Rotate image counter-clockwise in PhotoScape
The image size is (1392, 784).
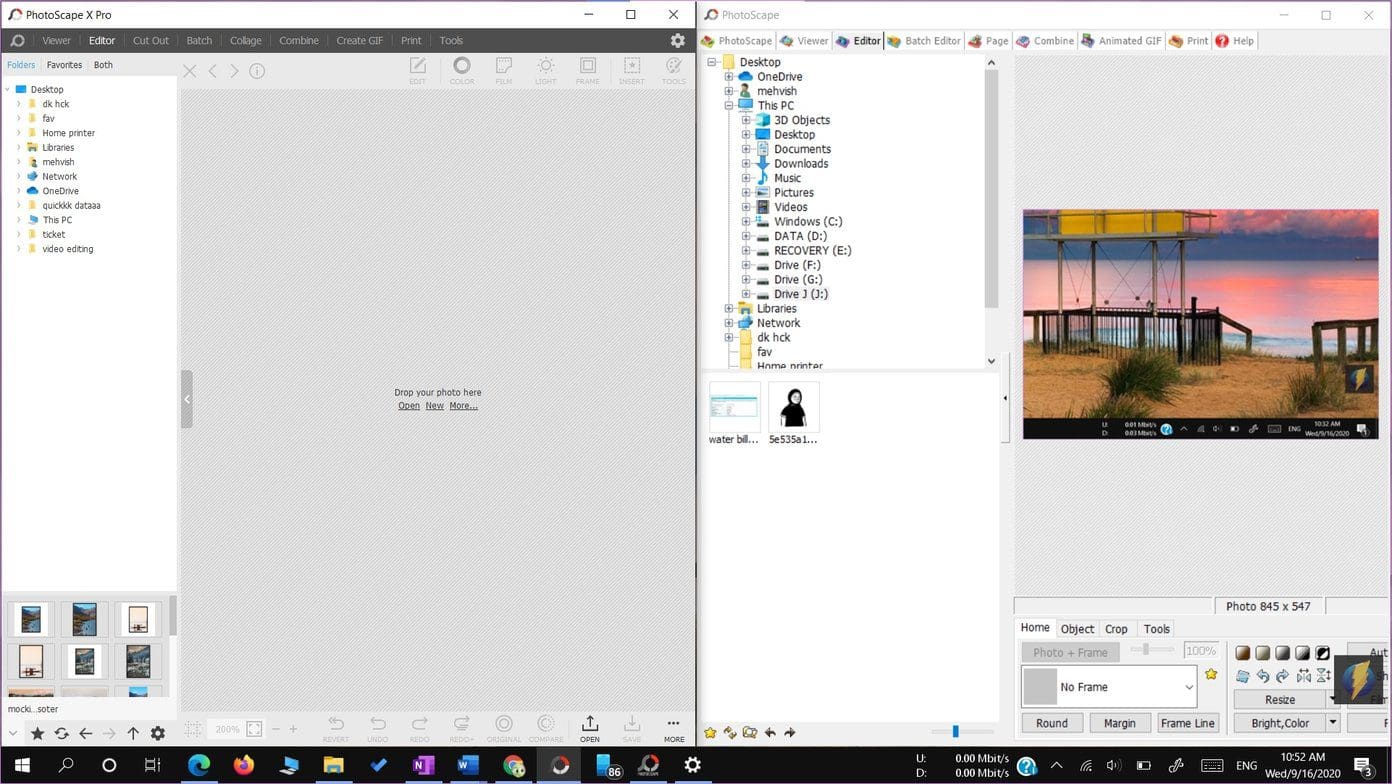(x=1263, y=676)
